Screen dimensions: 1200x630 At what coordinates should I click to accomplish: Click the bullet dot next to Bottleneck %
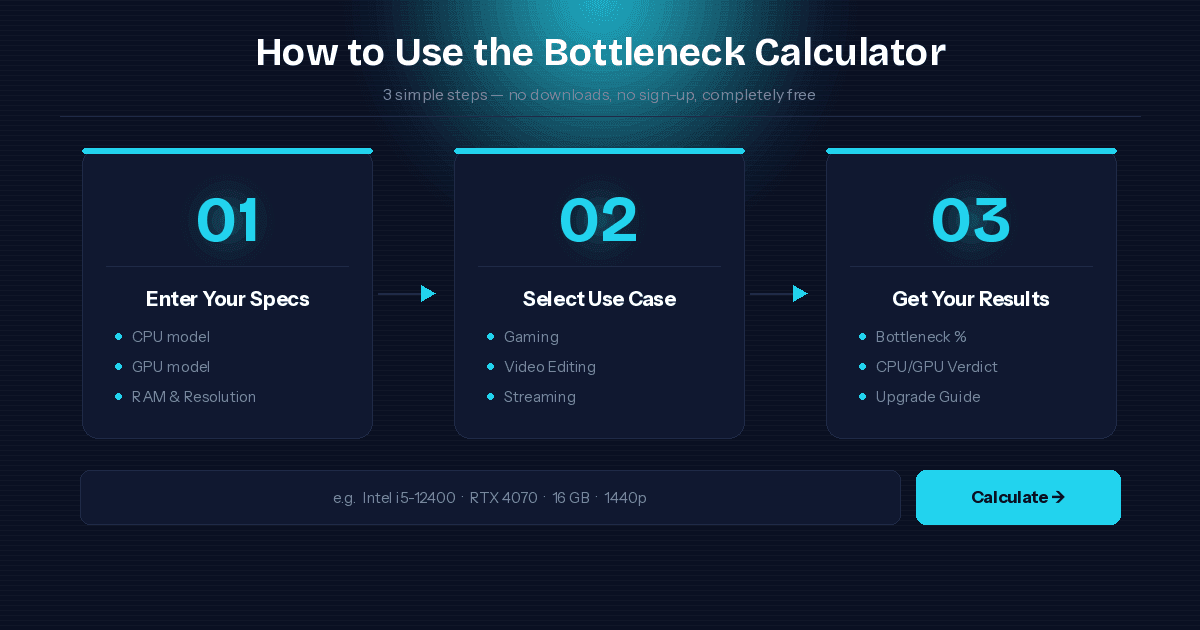point(862,337)
